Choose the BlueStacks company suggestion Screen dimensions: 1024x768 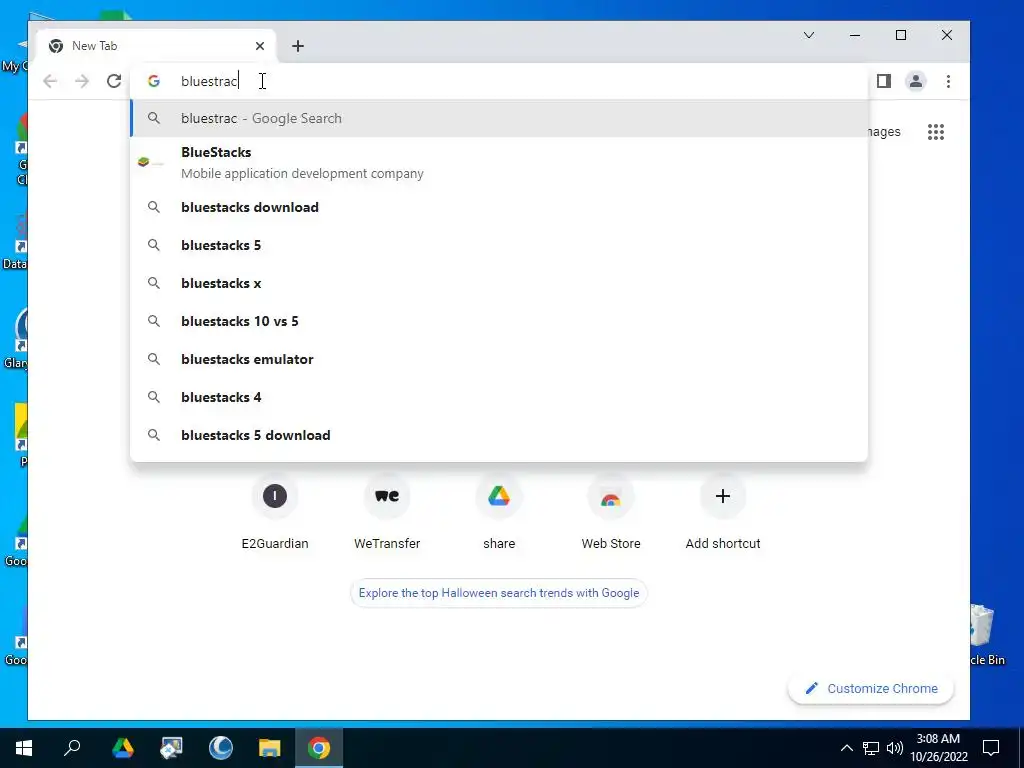click(x=499, y=163)
